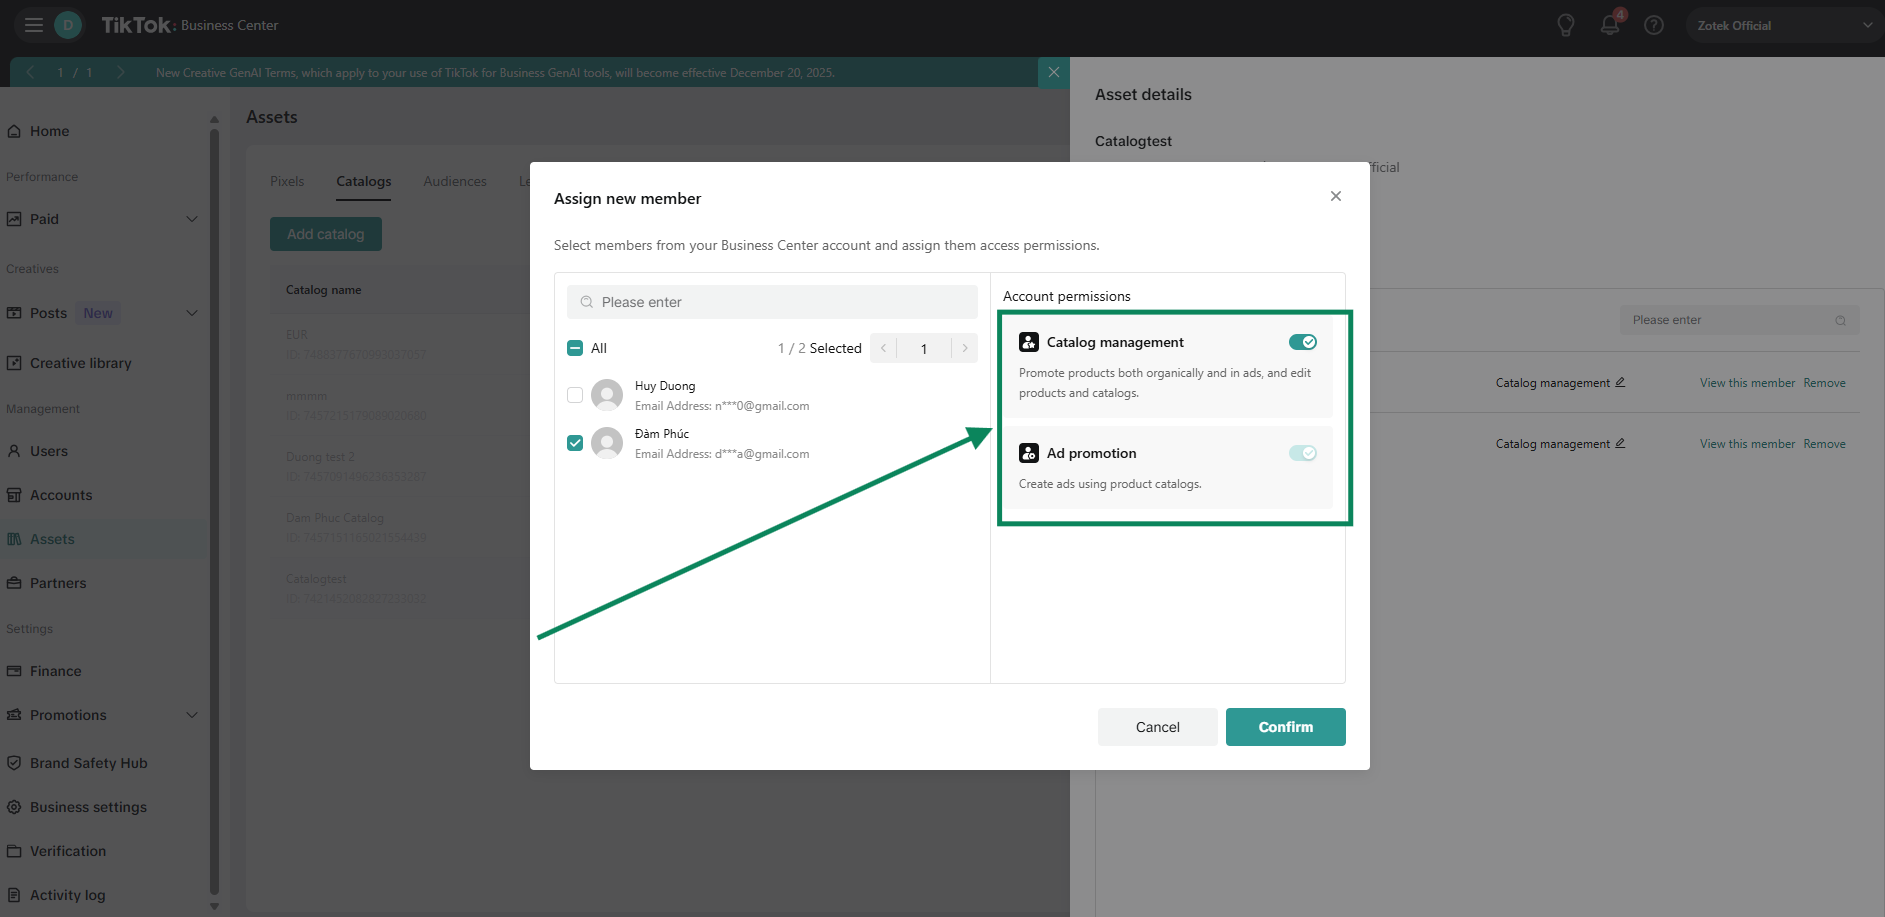Click the help question mark icon
This screenshot has width=1885, height=917.
point(1654,26)
